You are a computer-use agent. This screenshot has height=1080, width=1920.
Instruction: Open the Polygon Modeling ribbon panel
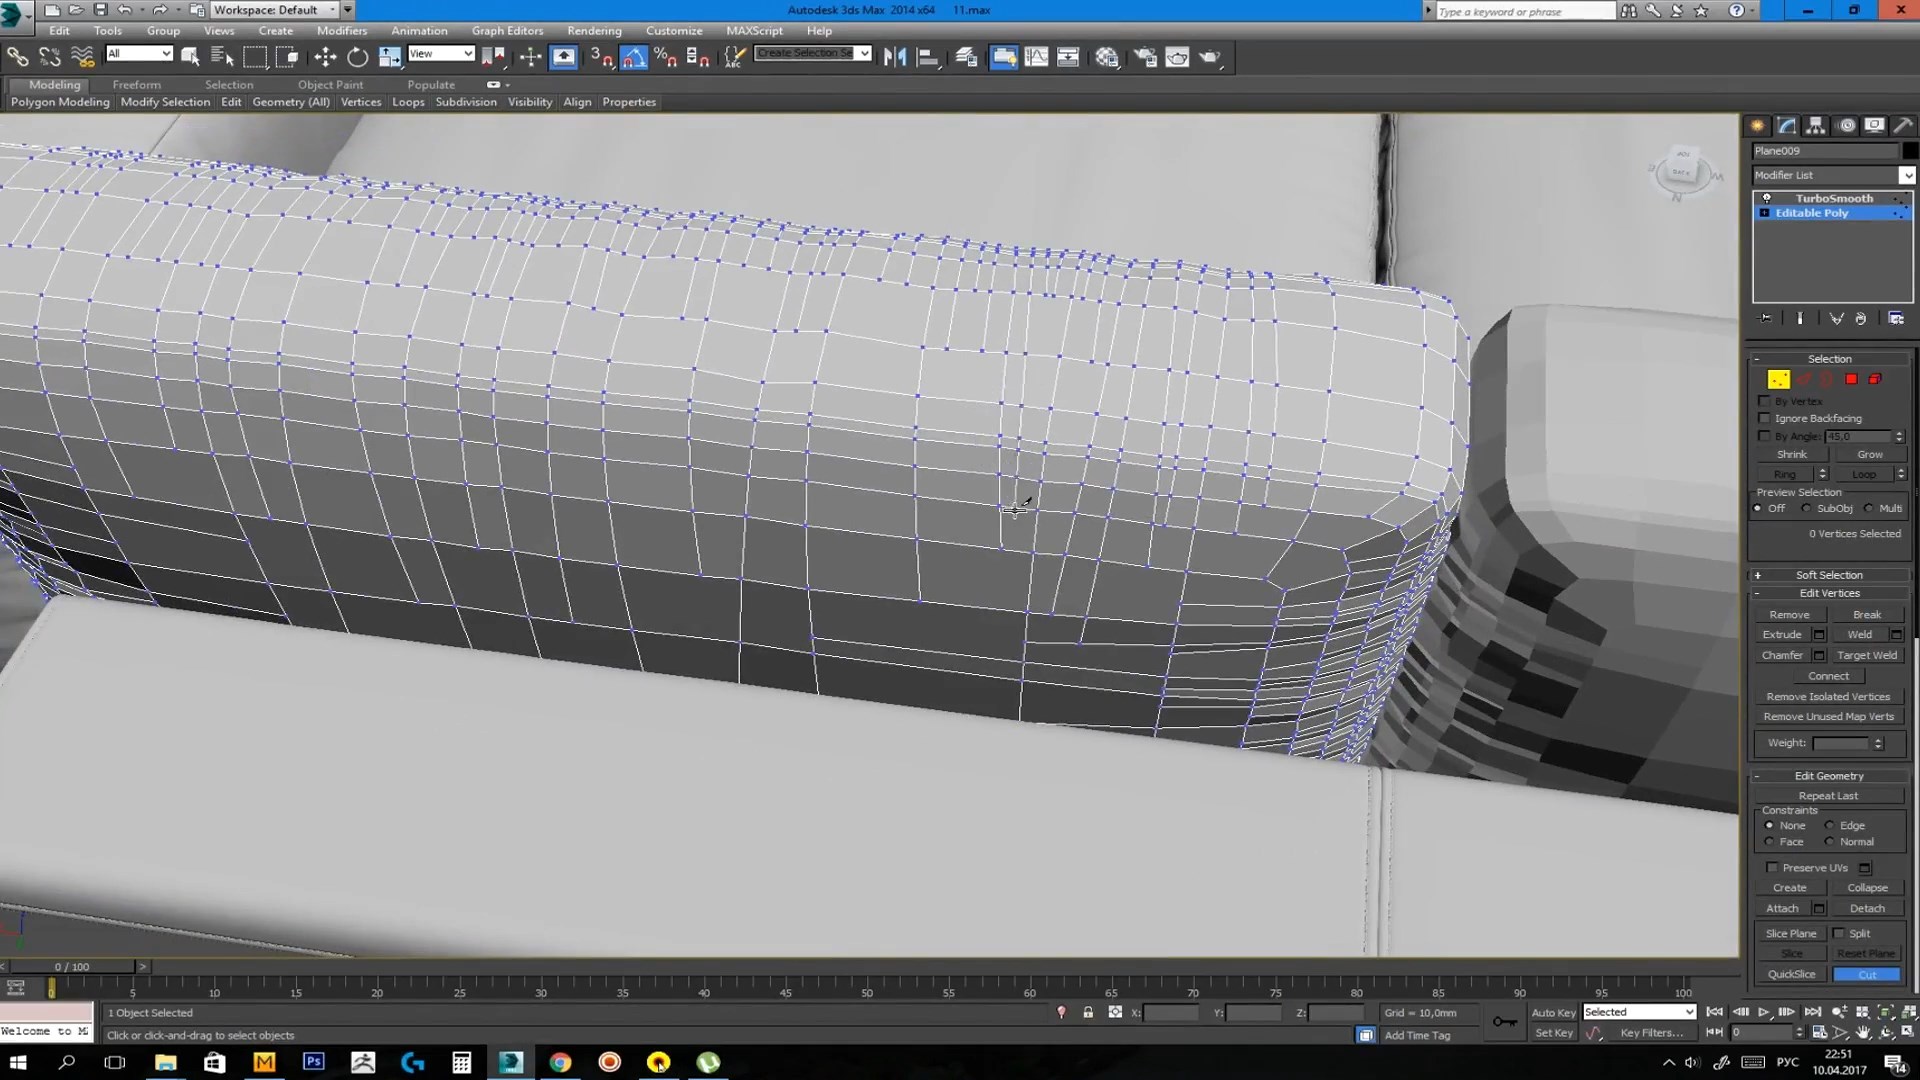click(60, 102)
